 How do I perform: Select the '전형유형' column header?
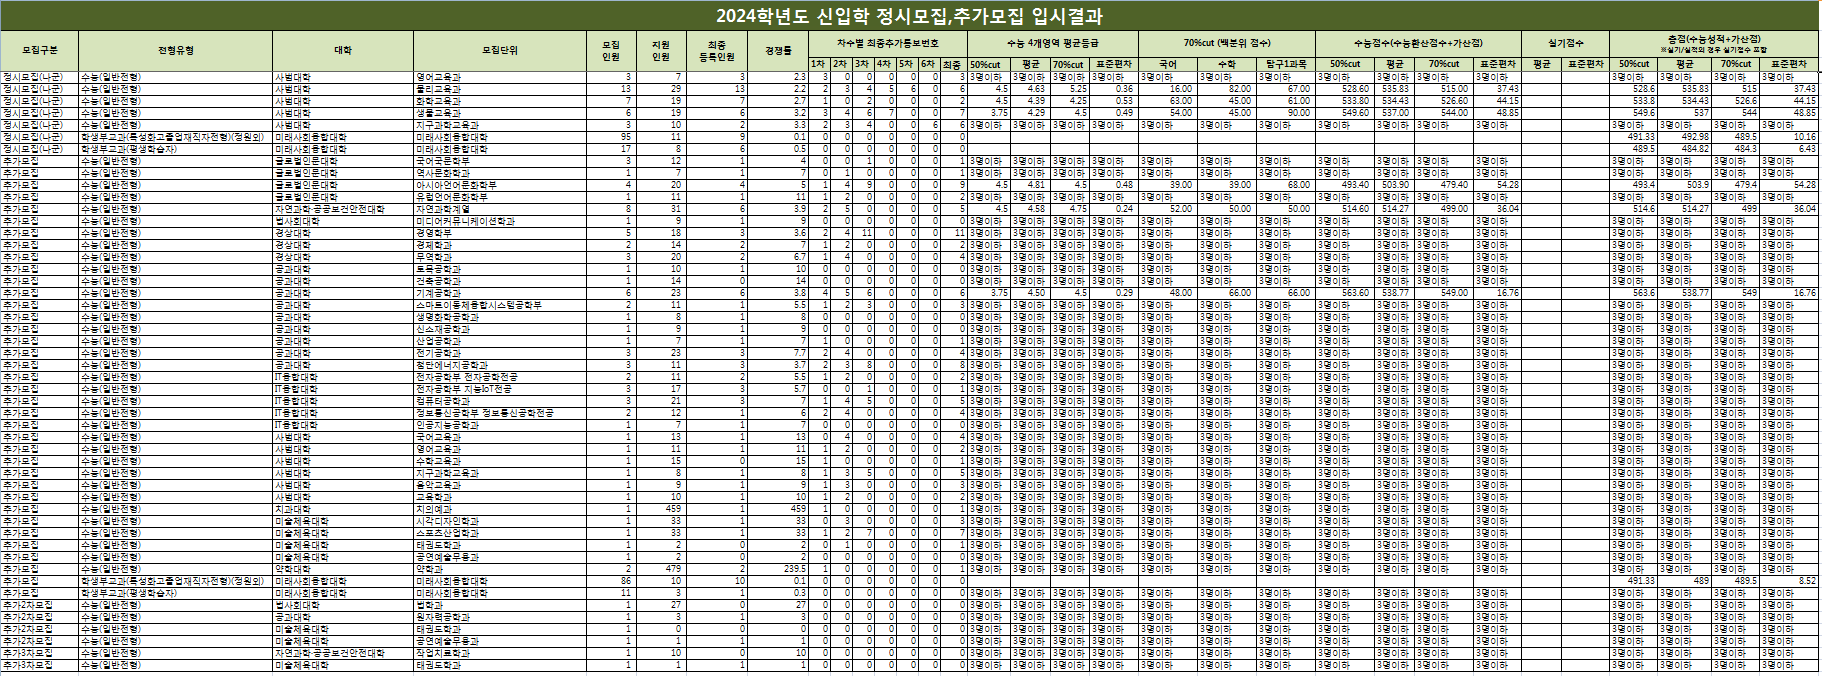[x=176, y=50]
